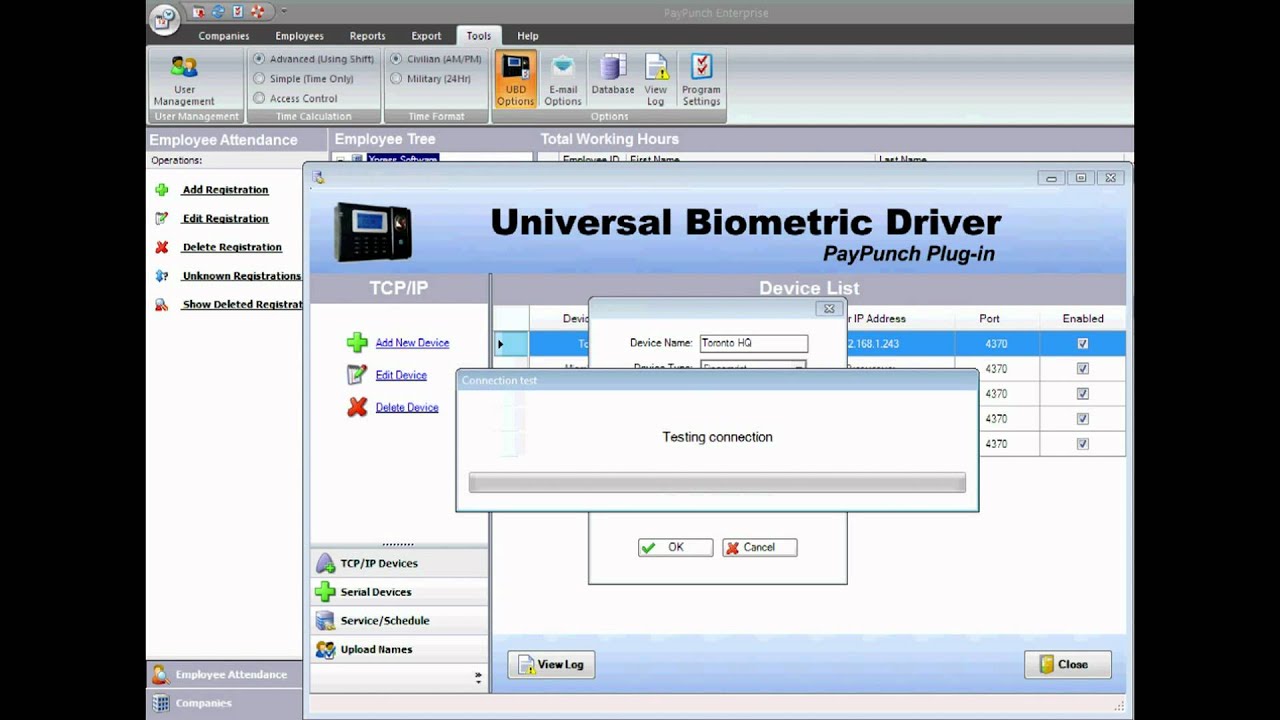This screenshot has height=720, width=1280.
Task: Open the PayPunch application orb menu
Action: [x=164, y=18]
